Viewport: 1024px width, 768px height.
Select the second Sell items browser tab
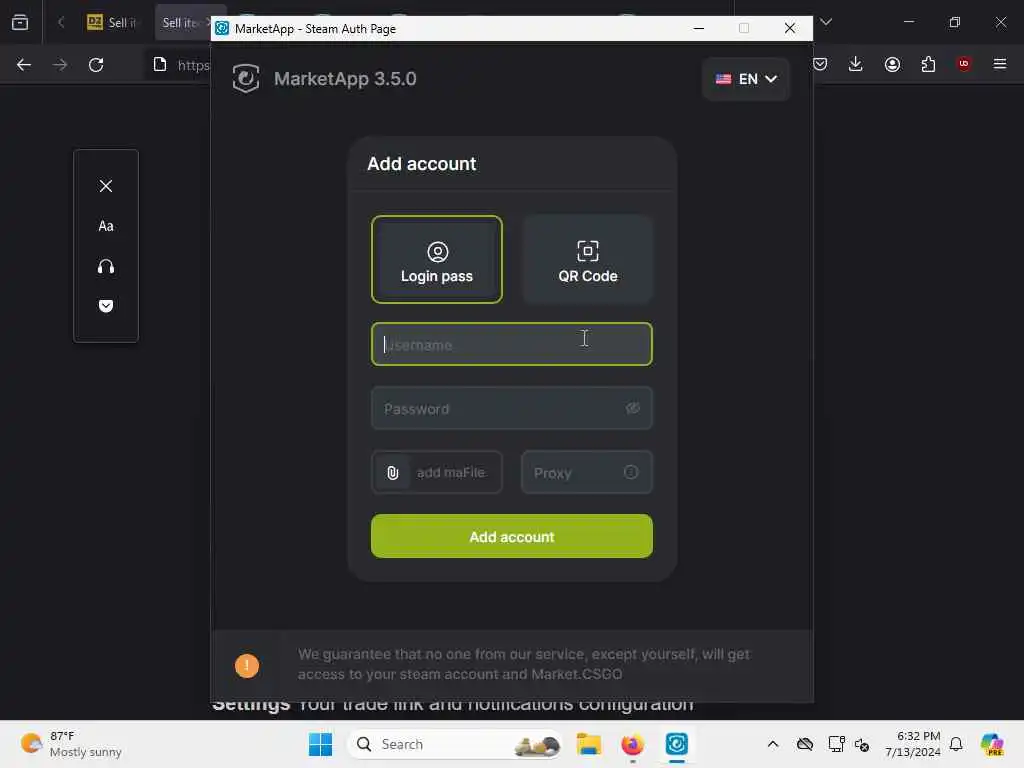[185, 22]
